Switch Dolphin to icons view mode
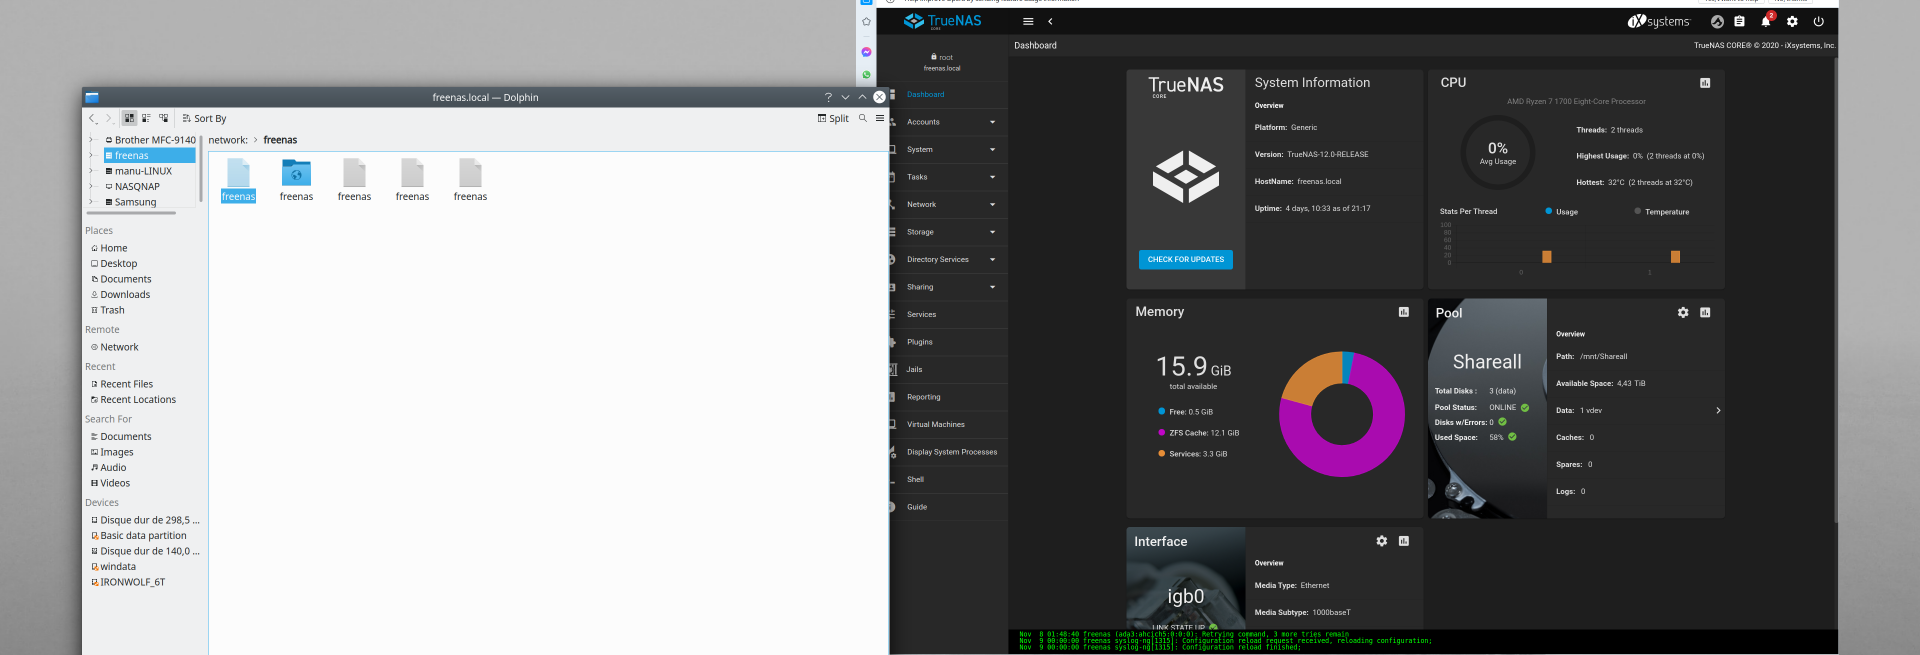Screen dimensions: 1920x655 [x=129, y=118]
